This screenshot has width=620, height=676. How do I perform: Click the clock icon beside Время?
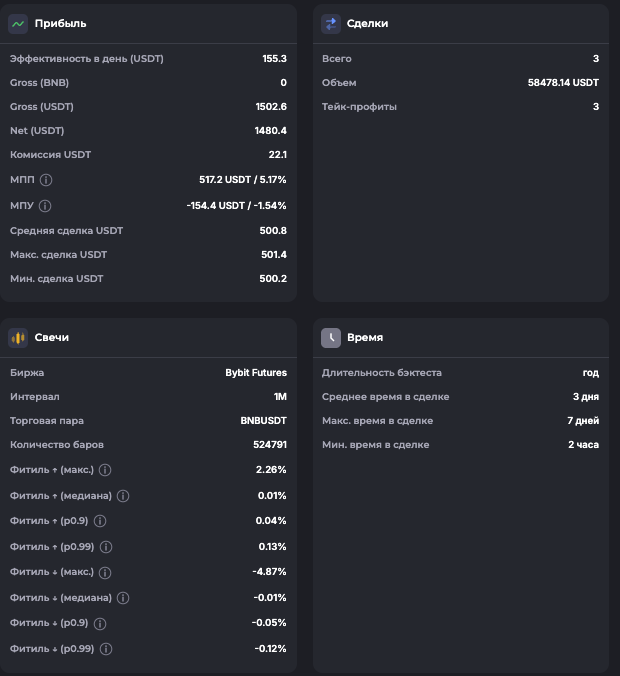[331, 338]
